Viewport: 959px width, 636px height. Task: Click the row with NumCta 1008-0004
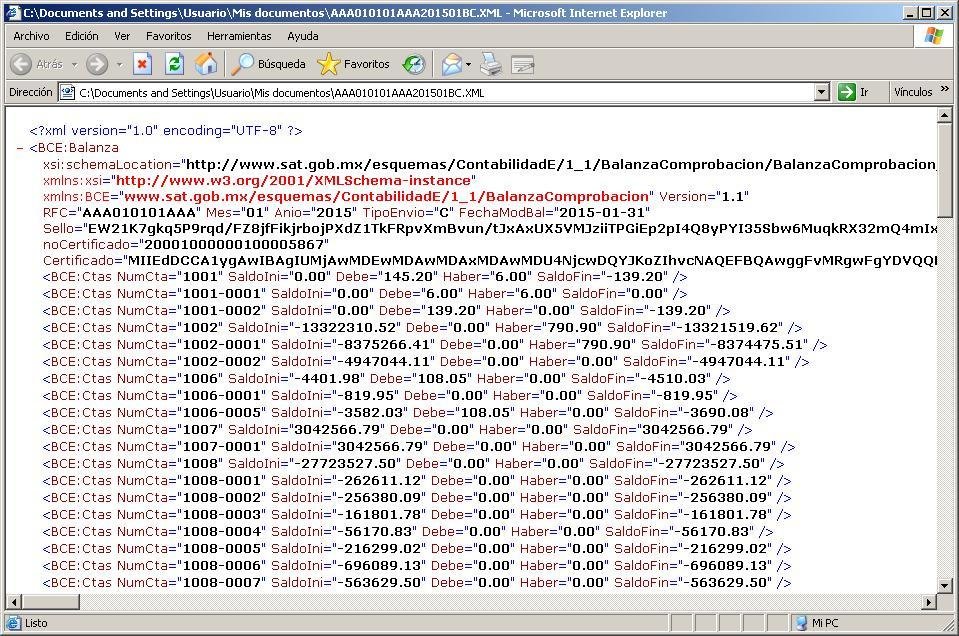[x=408, y=531]
